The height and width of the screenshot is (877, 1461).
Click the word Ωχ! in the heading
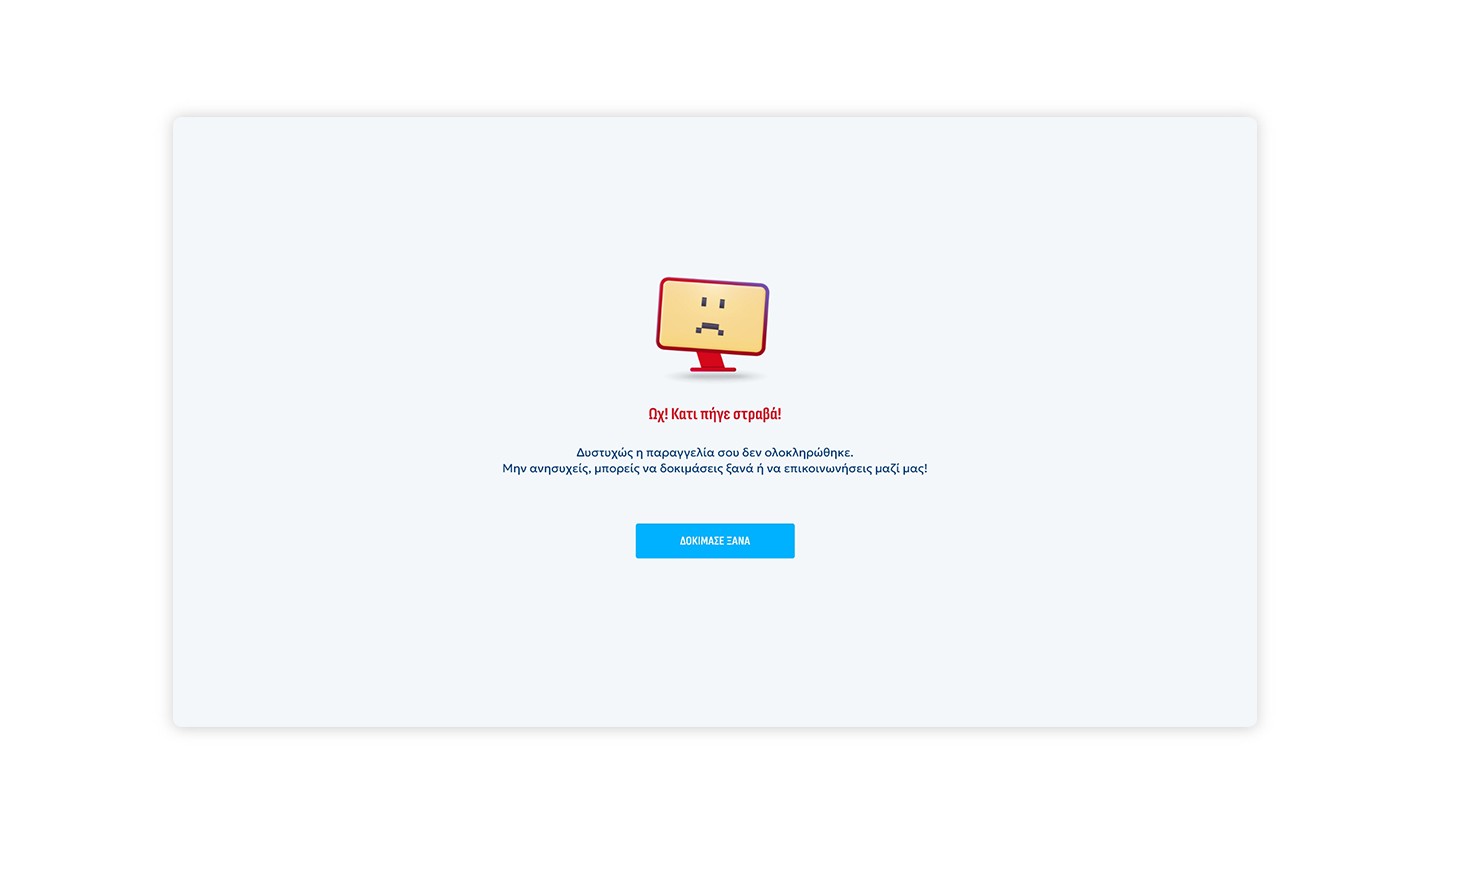658,414
